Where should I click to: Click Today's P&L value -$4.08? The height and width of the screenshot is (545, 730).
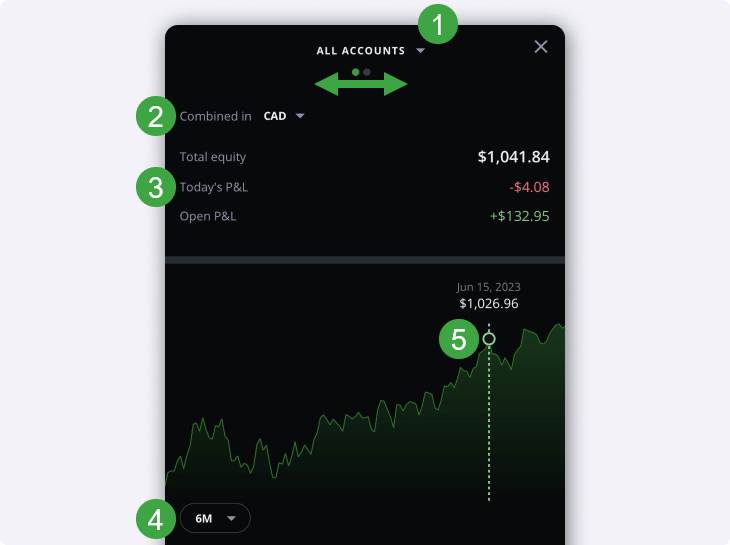pos(529,187)
